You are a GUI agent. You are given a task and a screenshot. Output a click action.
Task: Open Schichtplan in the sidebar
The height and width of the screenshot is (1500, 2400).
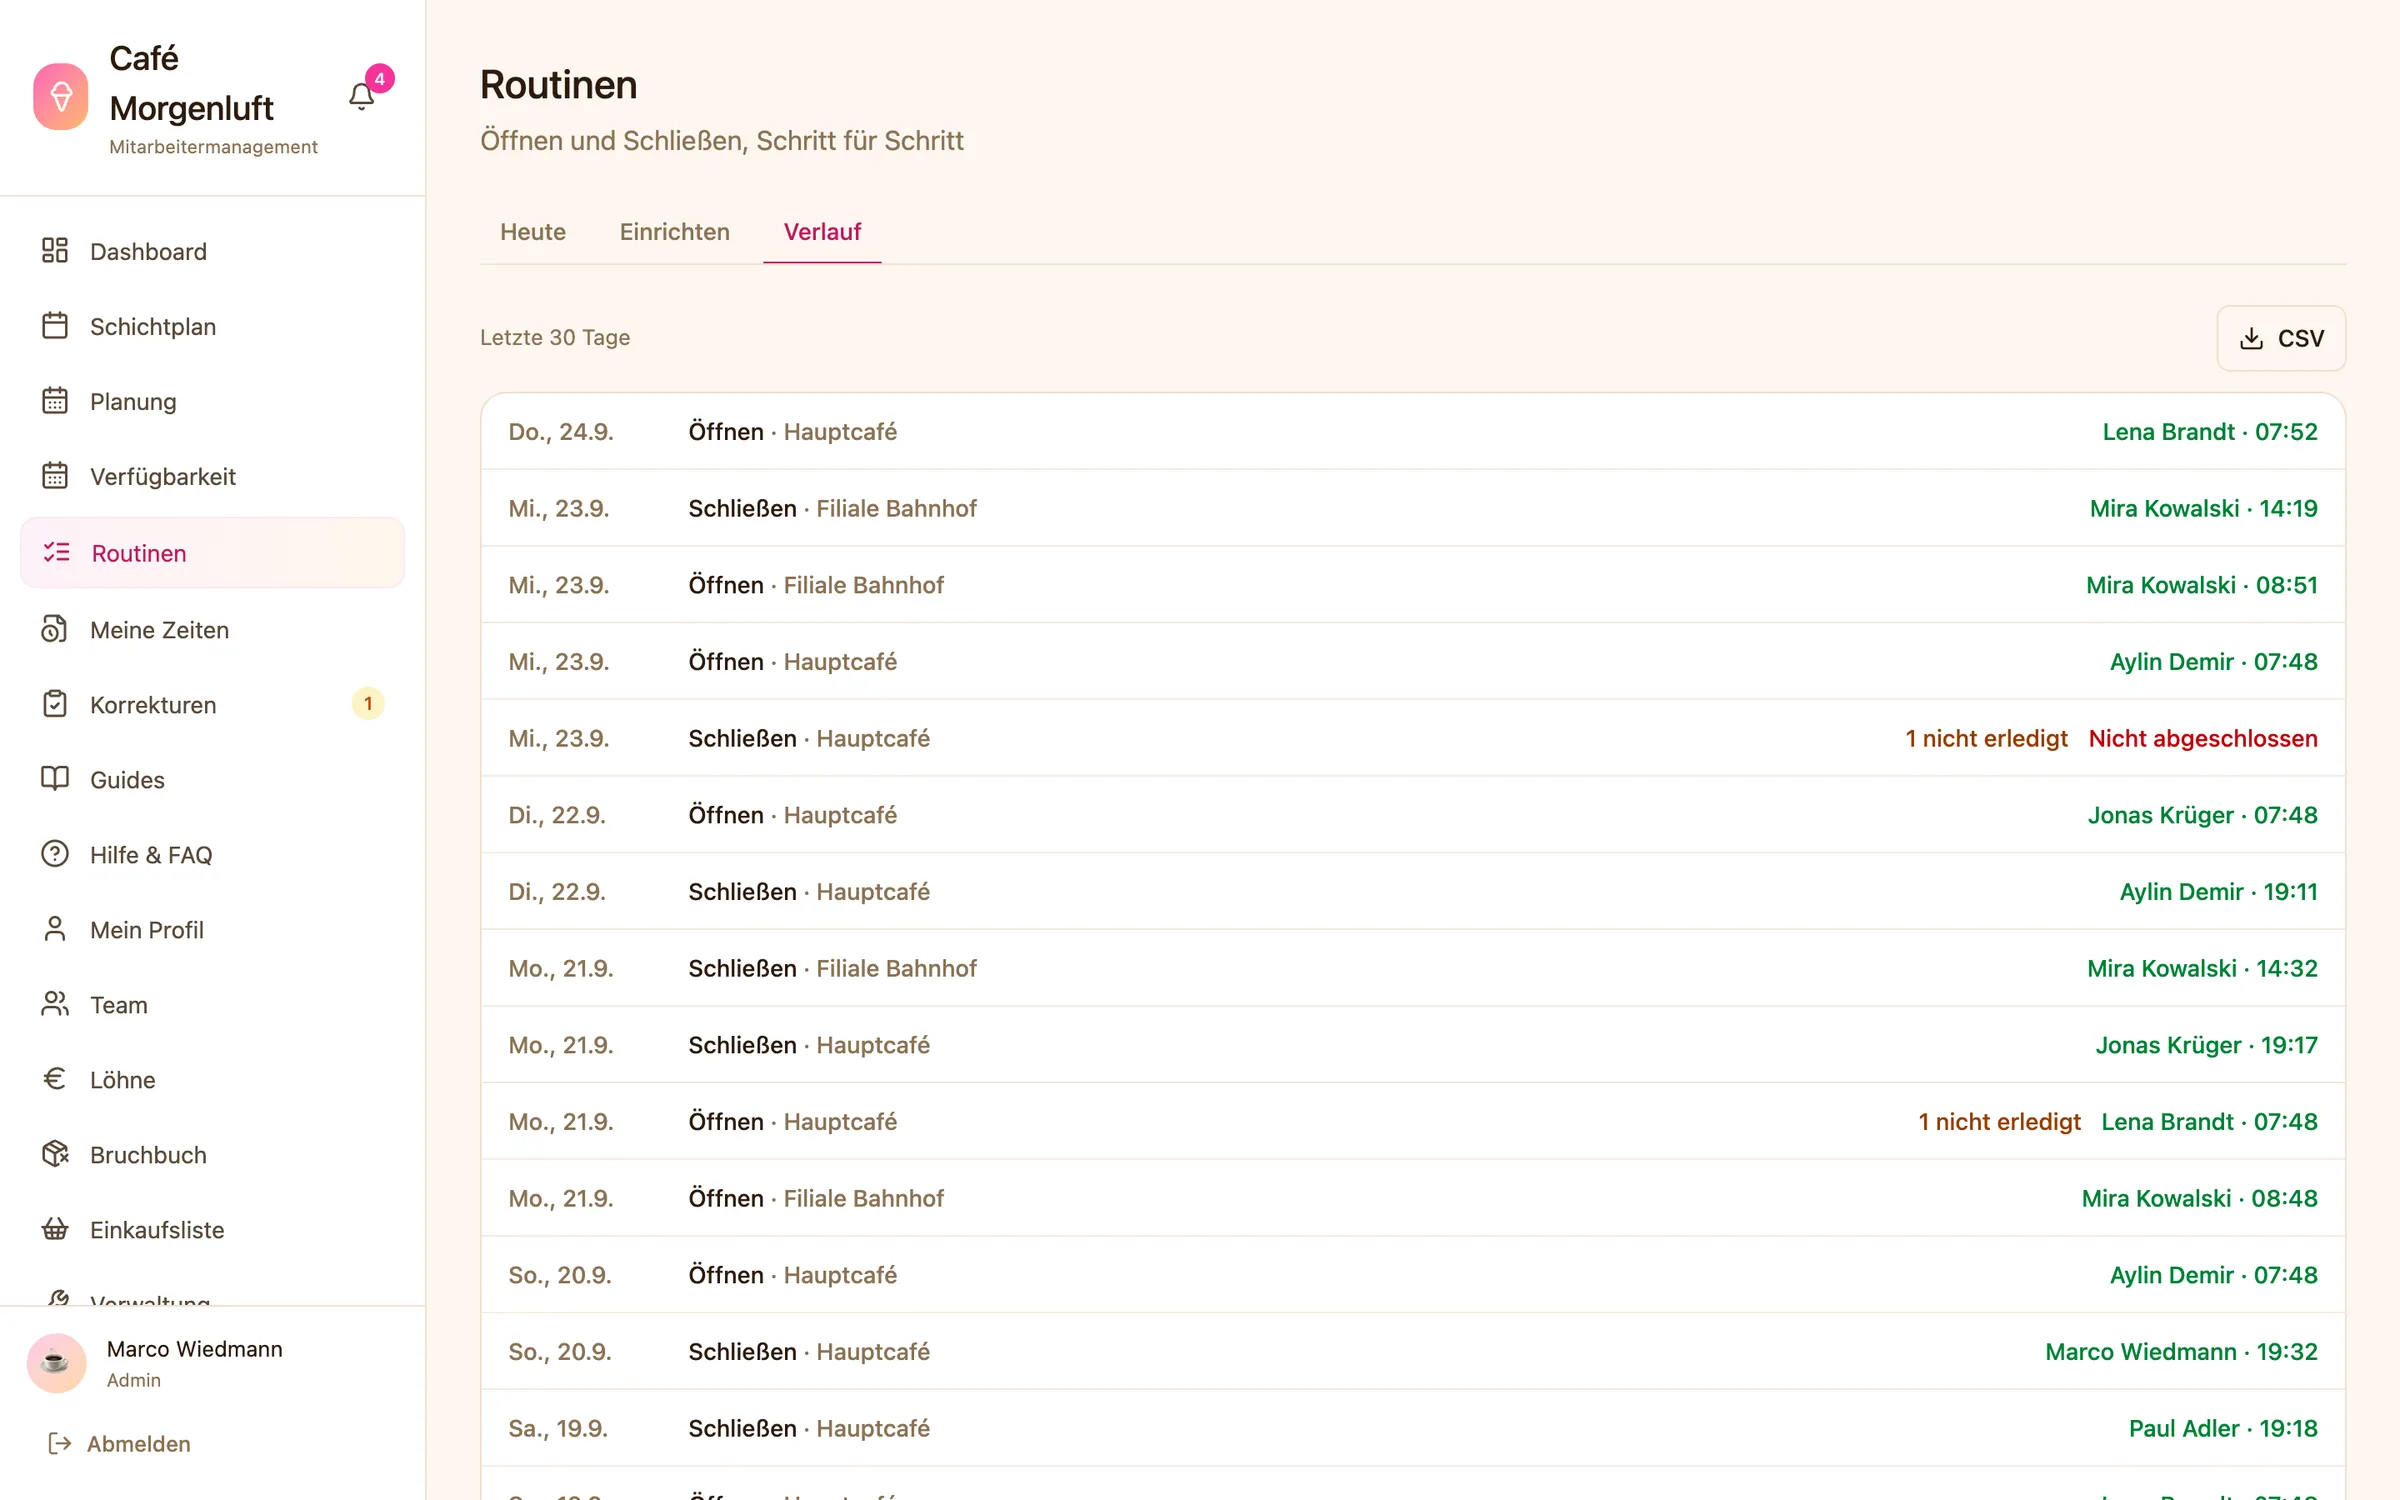click(x=212, y=326)
